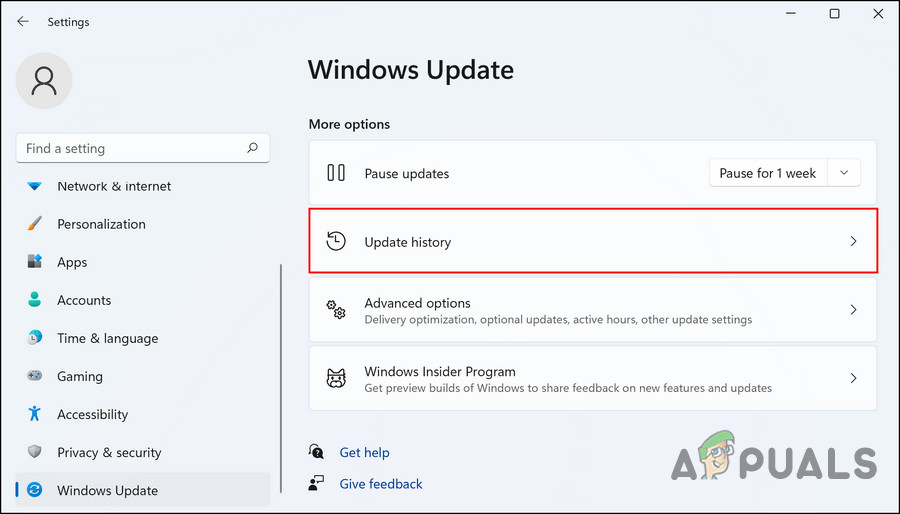Click the Accounts person icon
This screenshot has width=900, height=514.
tap(35, 300)
